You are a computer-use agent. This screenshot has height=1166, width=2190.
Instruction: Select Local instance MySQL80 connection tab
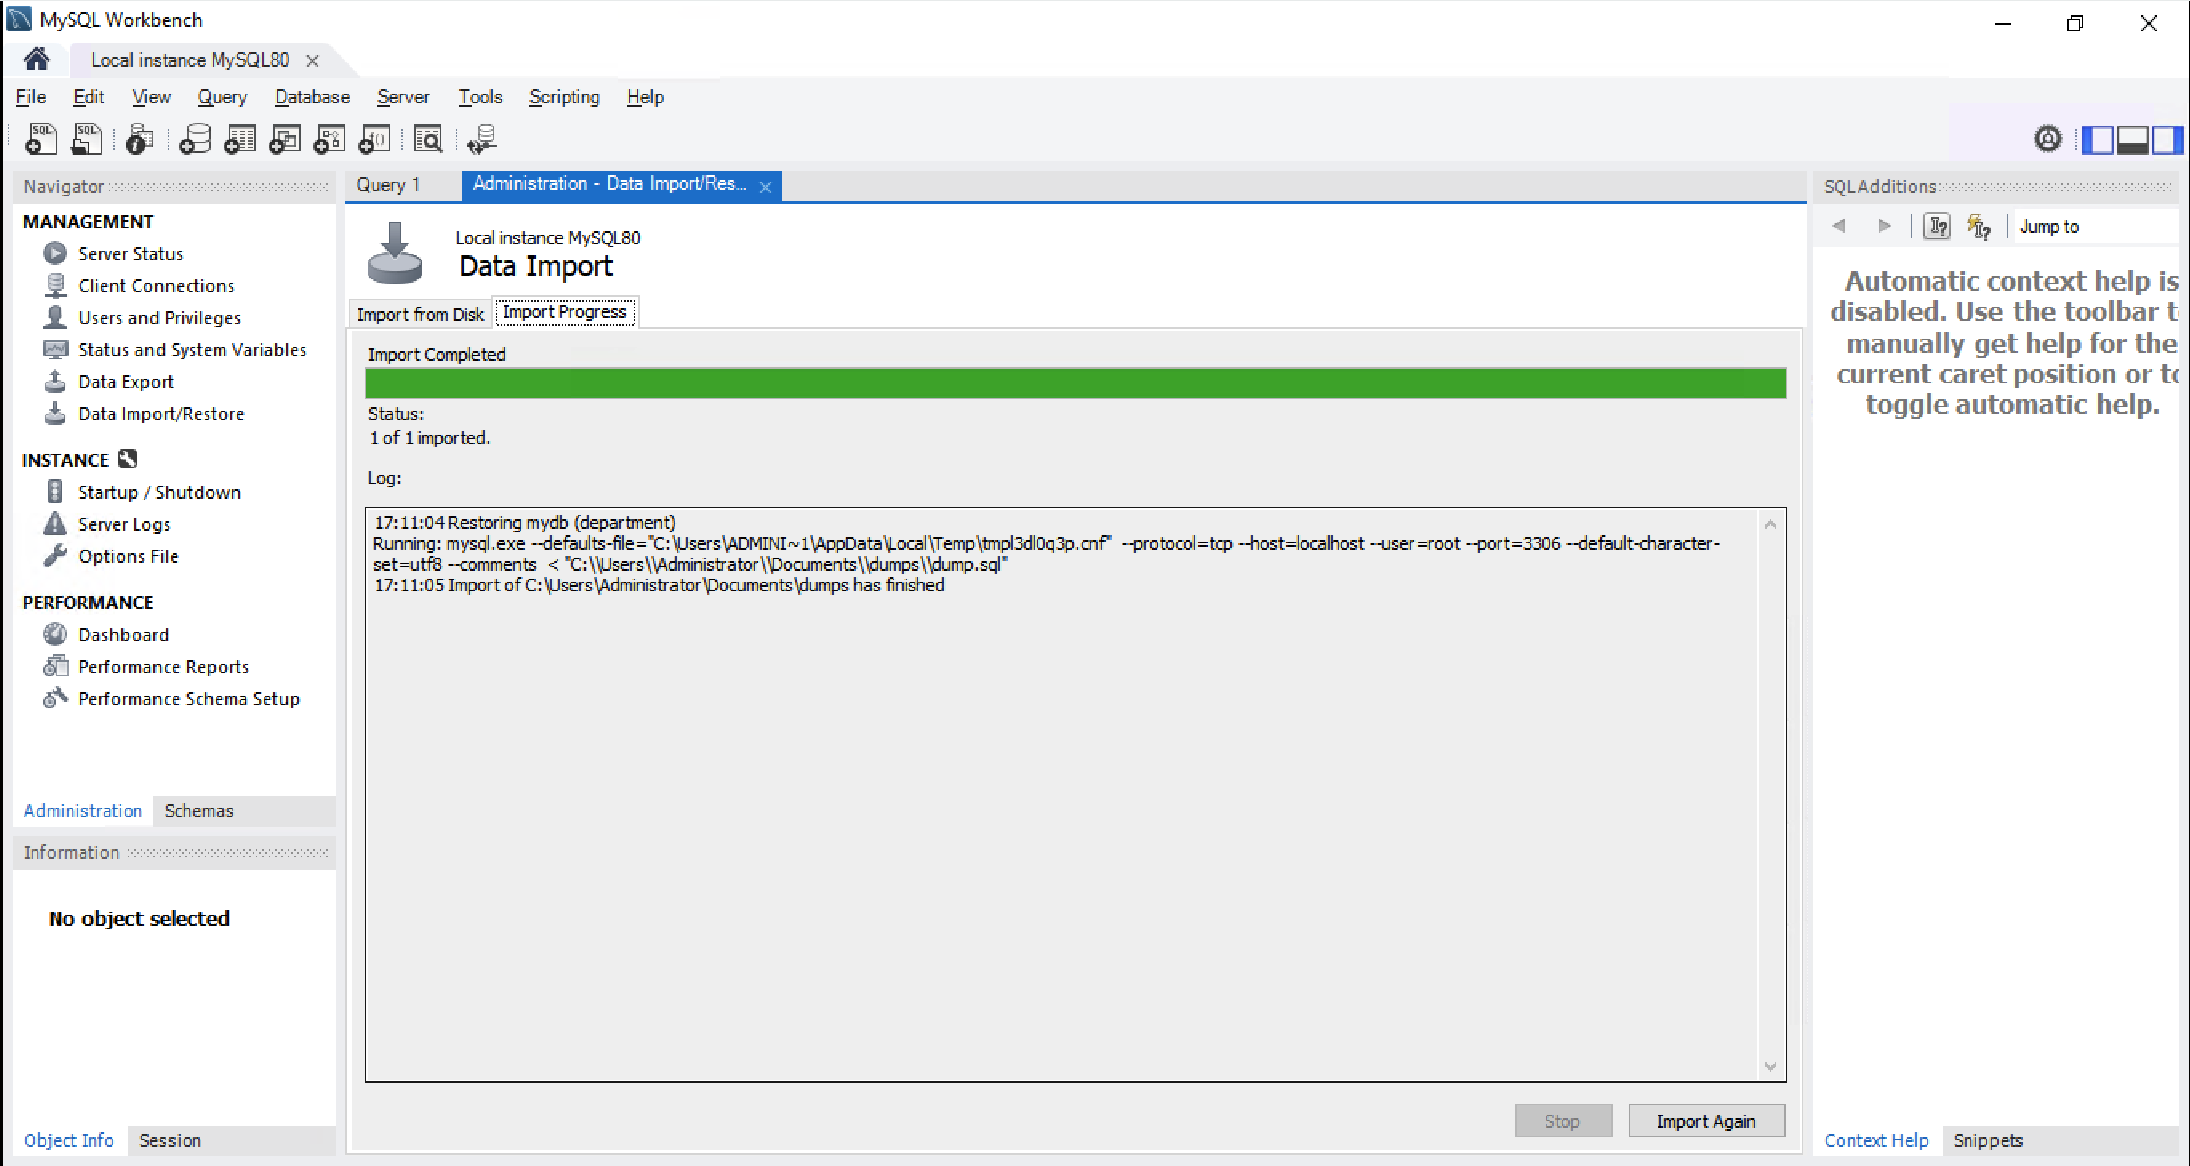(190, 61)
